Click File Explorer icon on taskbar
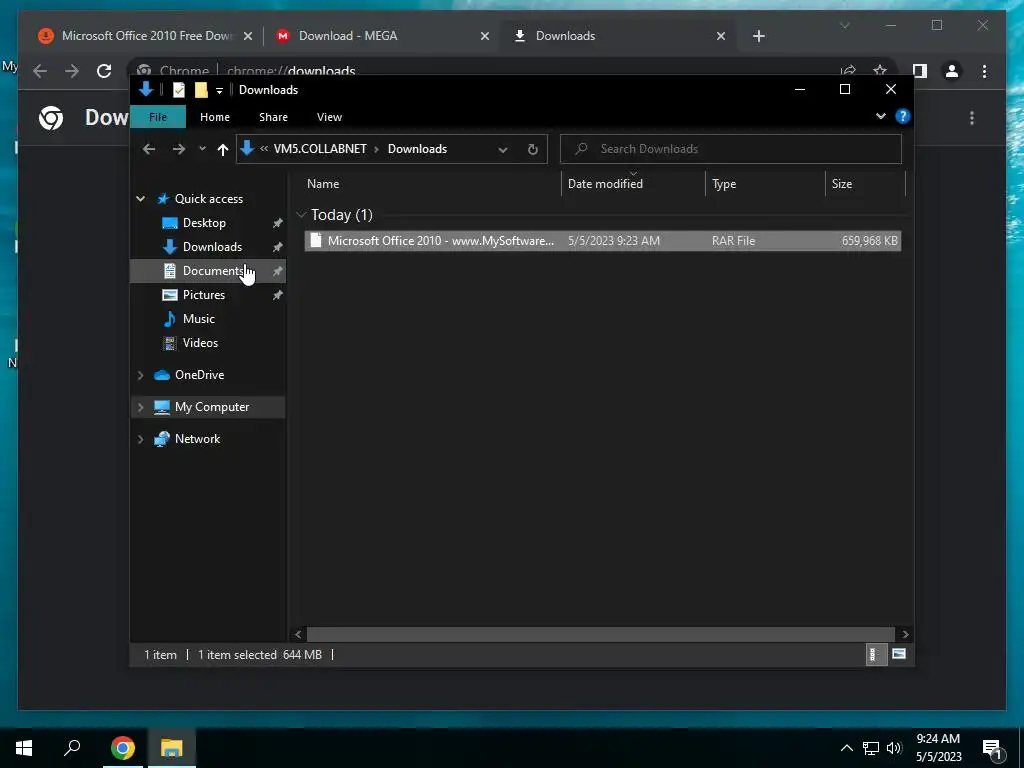 point(172,748)
